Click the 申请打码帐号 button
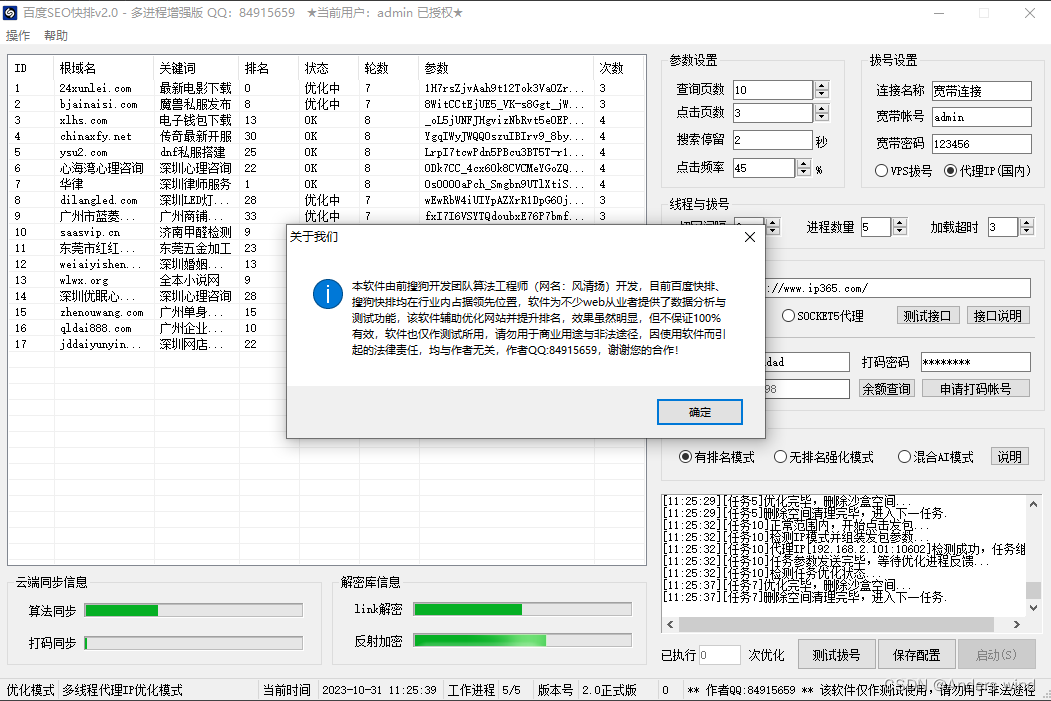1051x701 pixels. [975, 389]
